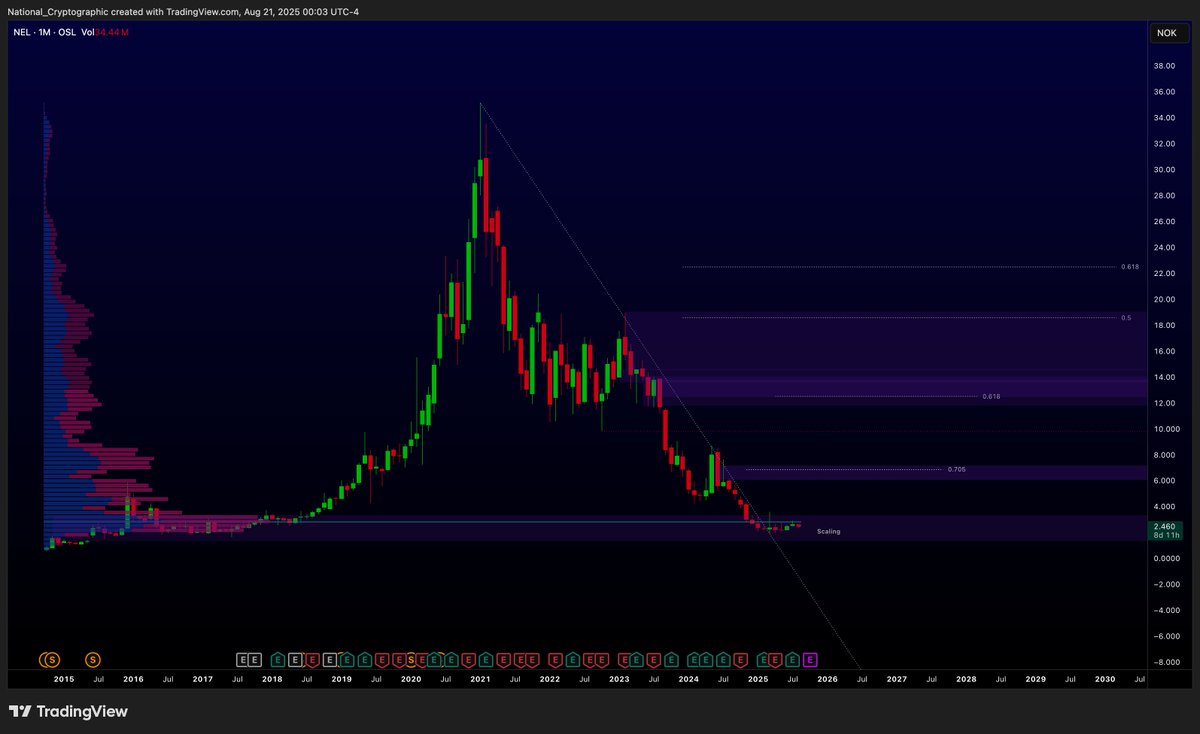
Task: Click the 2015 time axis label
Action: (64, 679)
